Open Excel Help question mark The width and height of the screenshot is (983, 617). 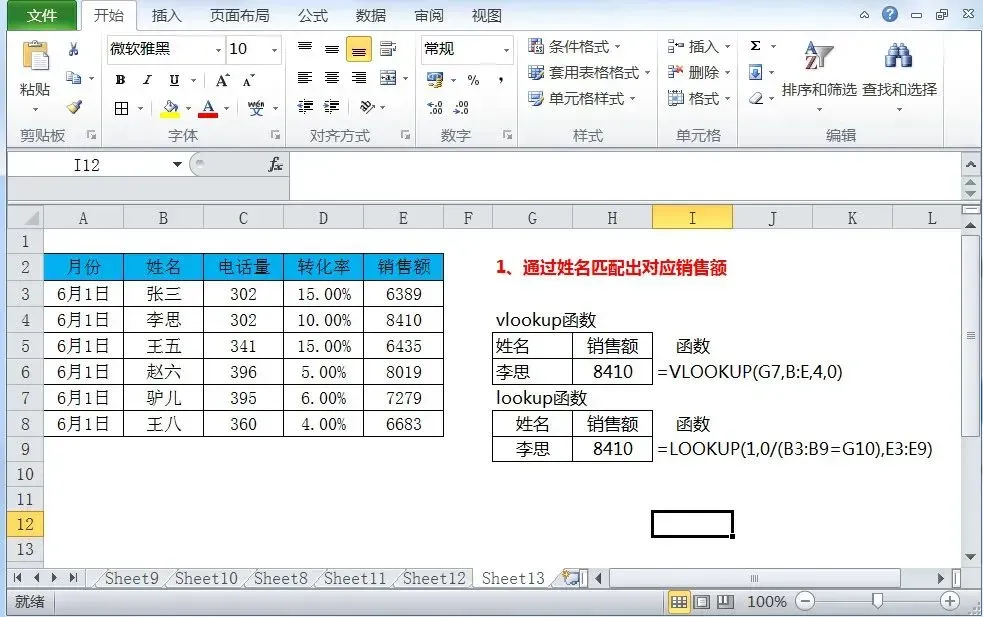[890, 14]
